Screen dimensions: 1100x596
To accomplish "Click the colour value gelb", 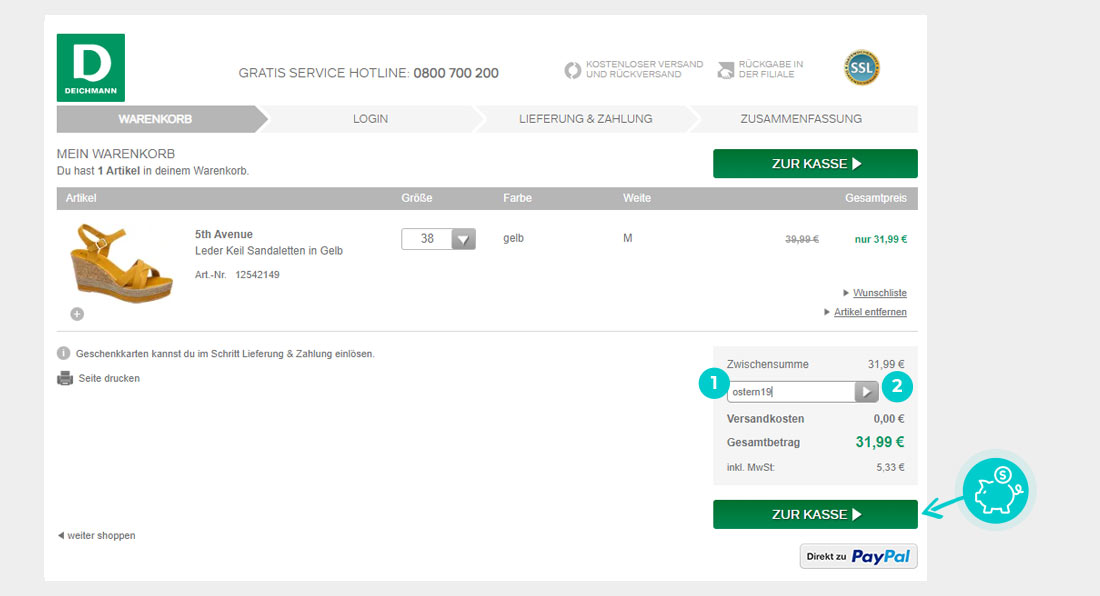I will pyautogui.click(x=514, y=238).
